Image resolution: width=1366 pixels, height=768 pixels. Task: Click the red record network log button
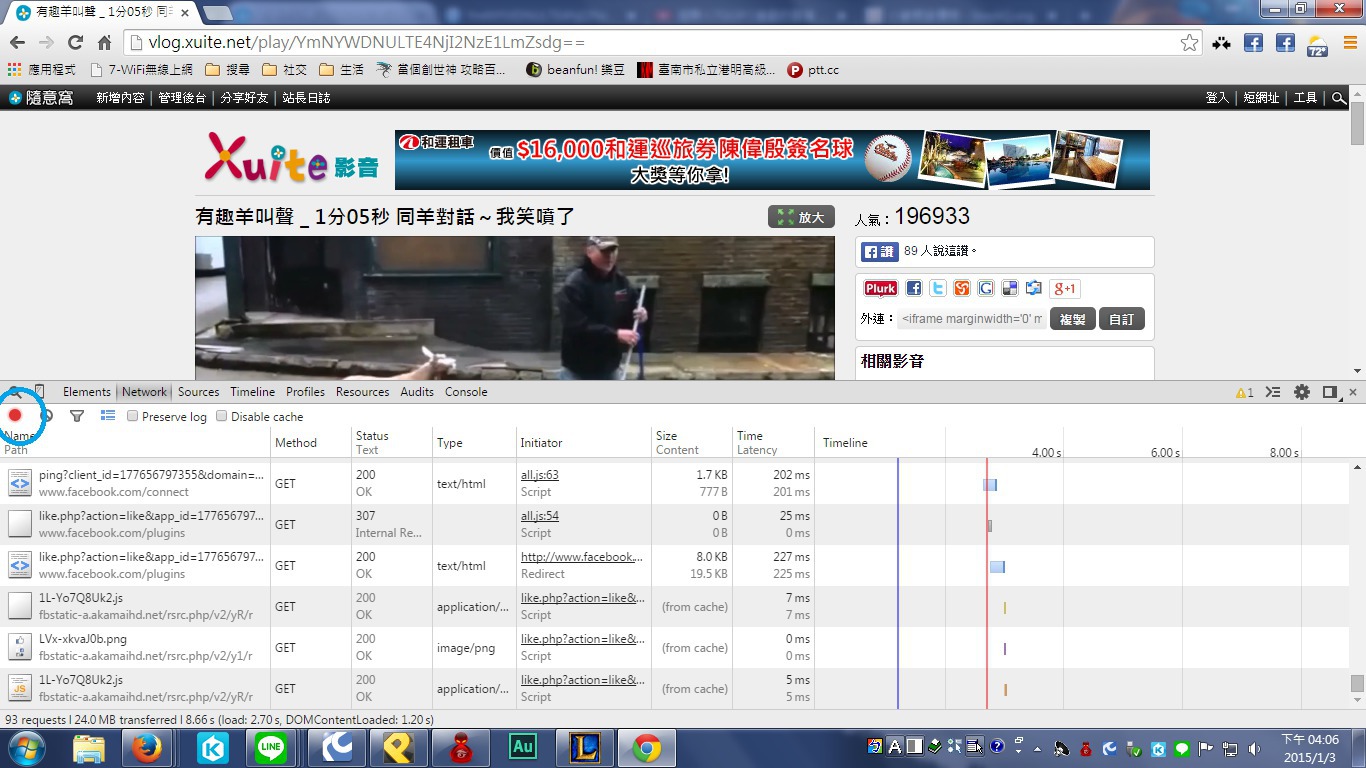coord(15,415)
